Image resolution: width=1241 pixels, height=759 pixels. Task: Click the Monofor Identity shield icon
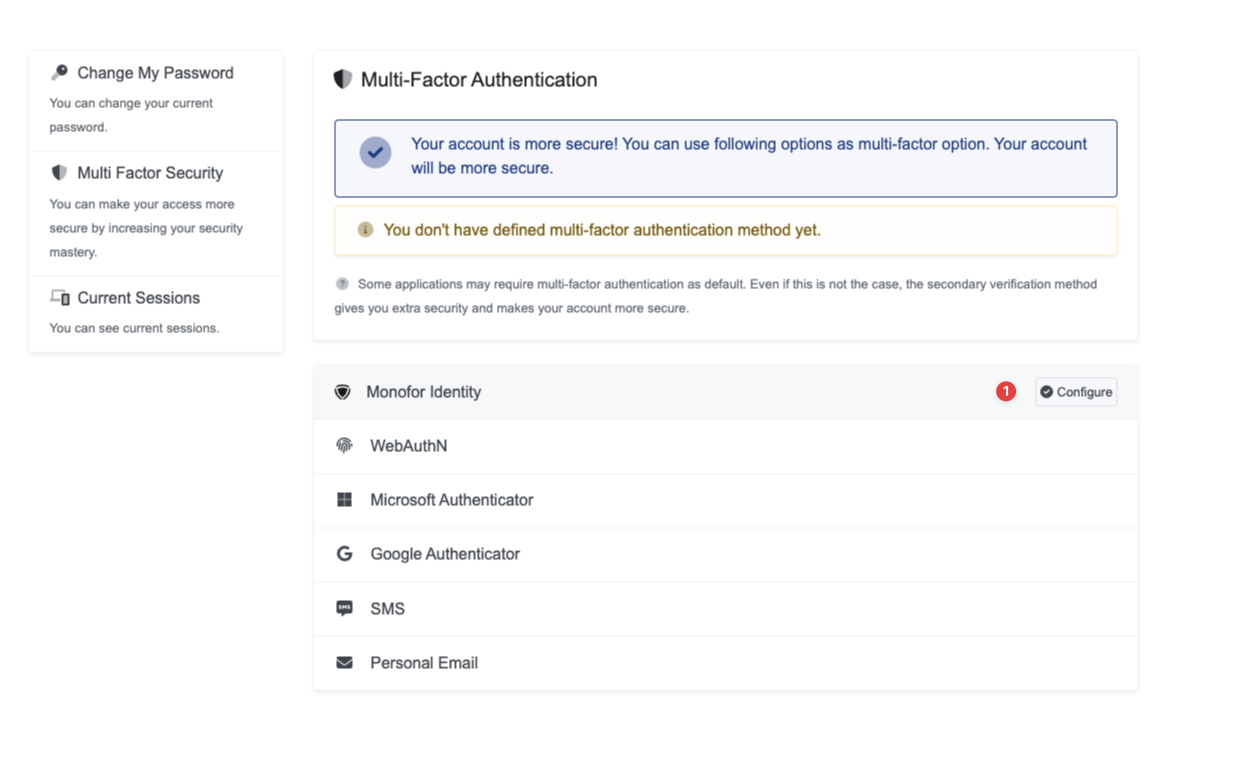343,392
